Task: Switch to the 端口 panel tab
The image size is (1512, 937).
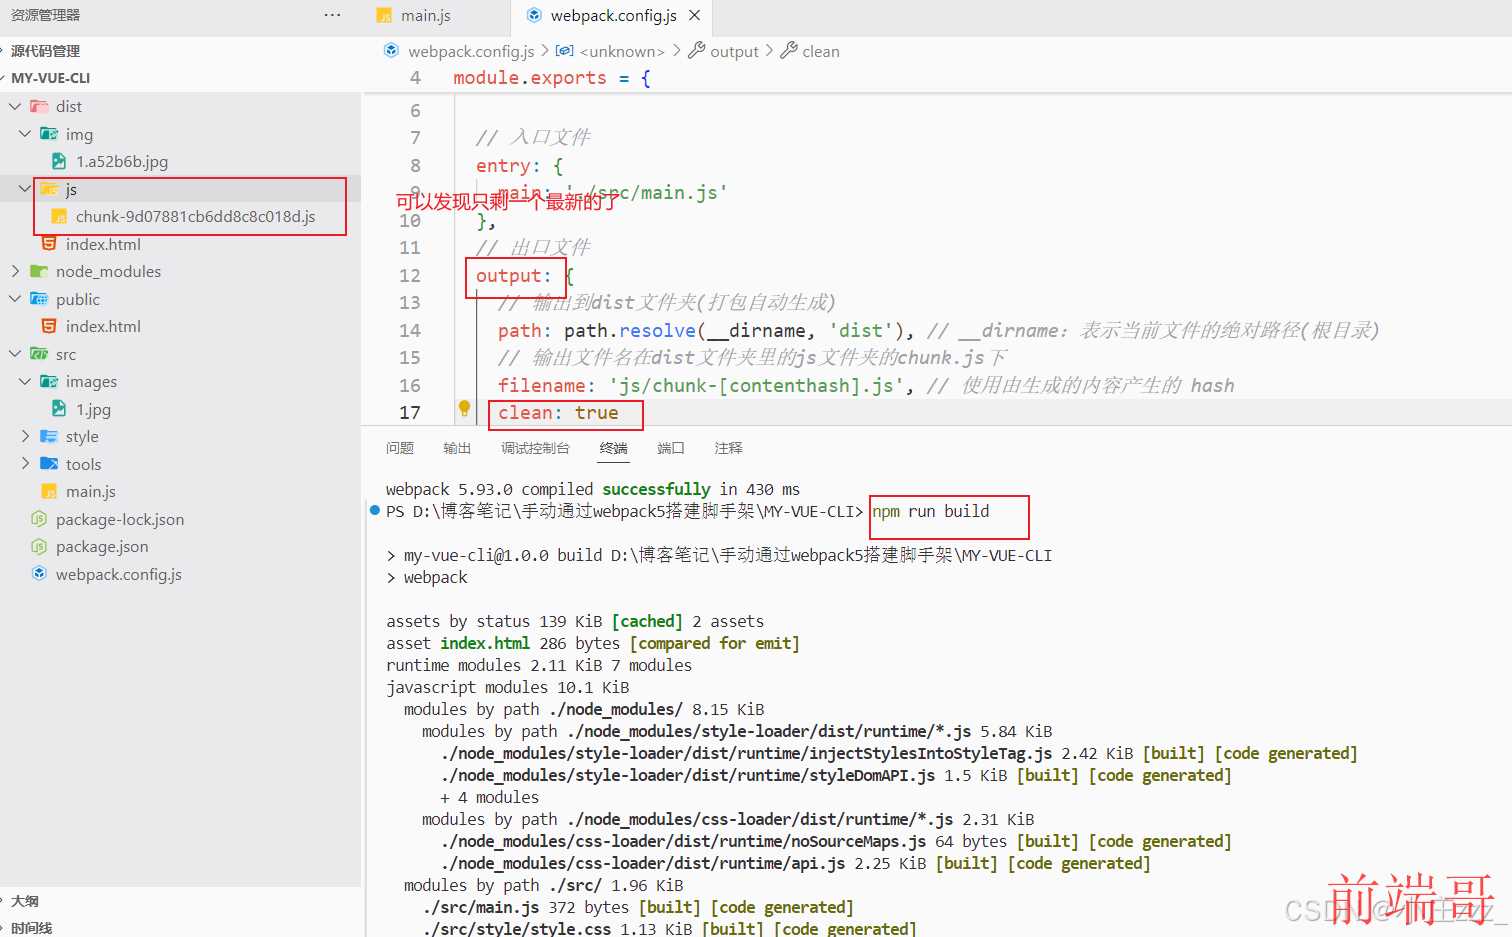Action: point(671,448)
